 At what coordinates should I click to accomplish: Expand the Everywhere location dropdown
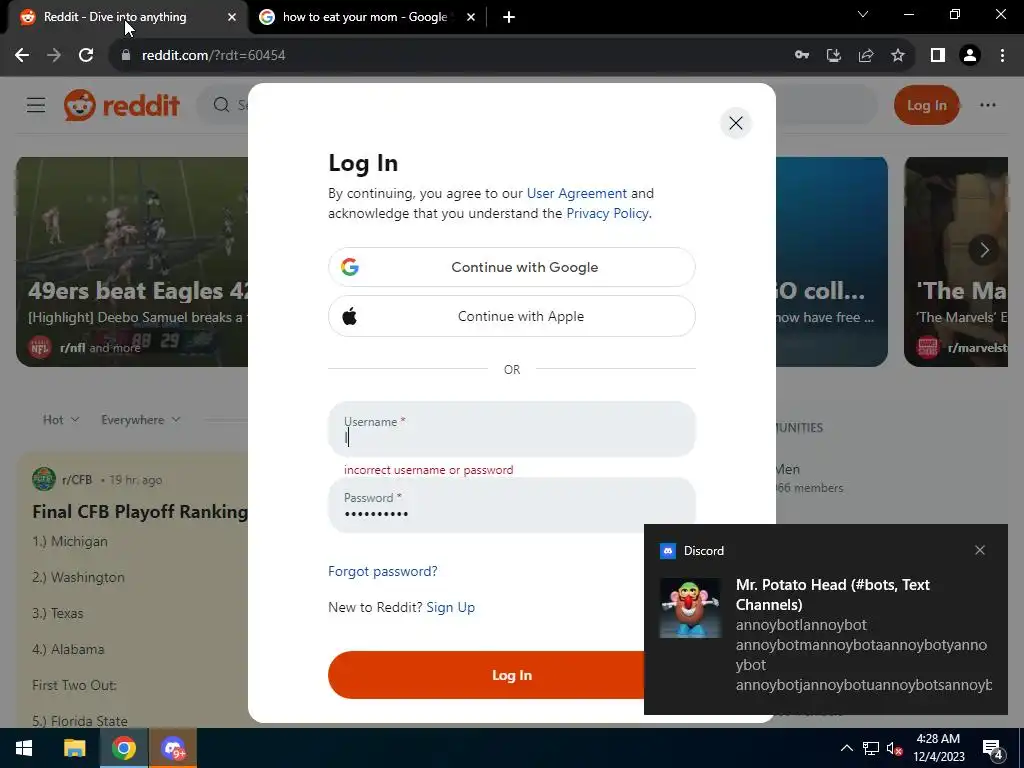click(140, 420)
